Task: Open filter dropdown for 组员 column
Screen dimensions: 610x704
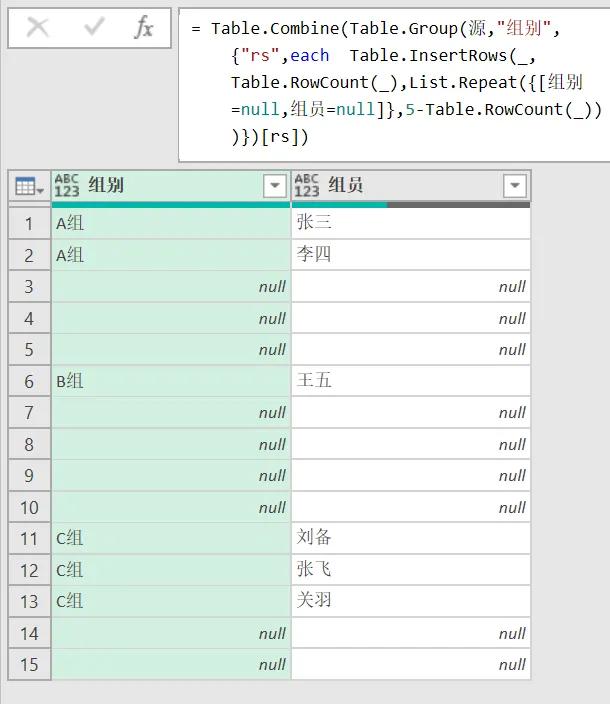Action: point(515,185)
